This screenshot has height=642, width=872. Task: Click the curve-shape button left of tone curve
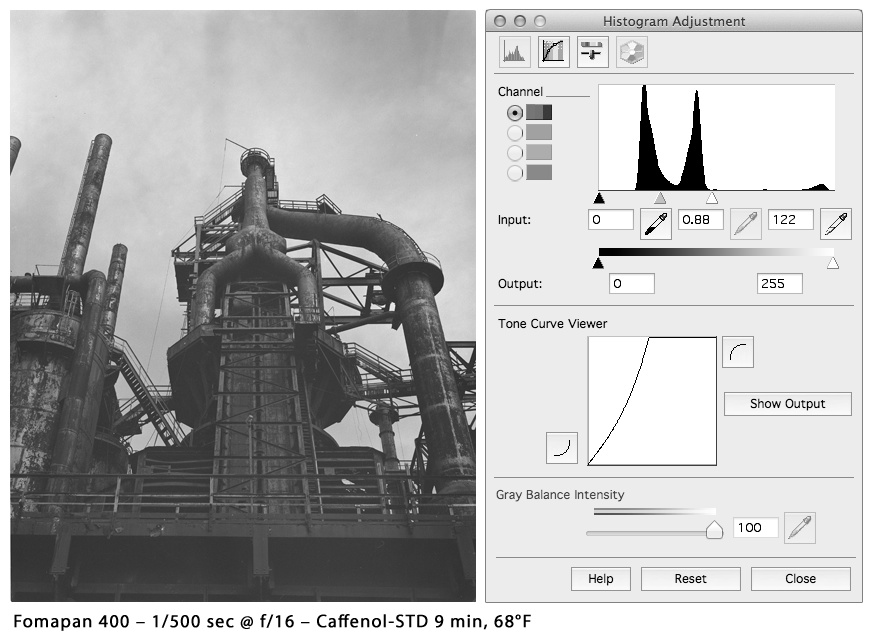[562, 448]
